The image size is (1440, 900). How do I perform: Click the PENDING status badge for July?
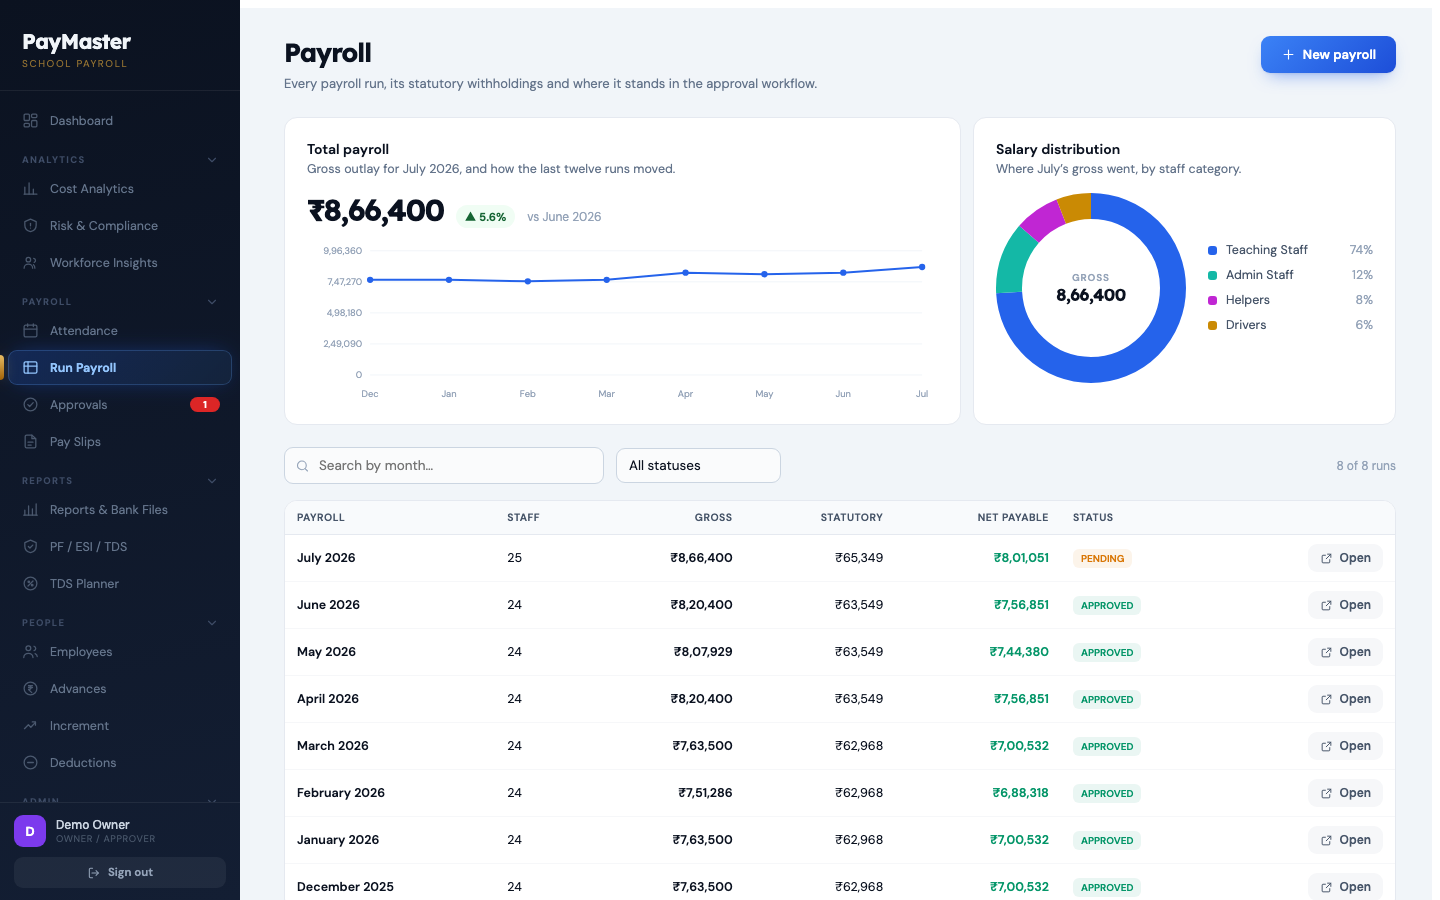[x=1102, y=559]
